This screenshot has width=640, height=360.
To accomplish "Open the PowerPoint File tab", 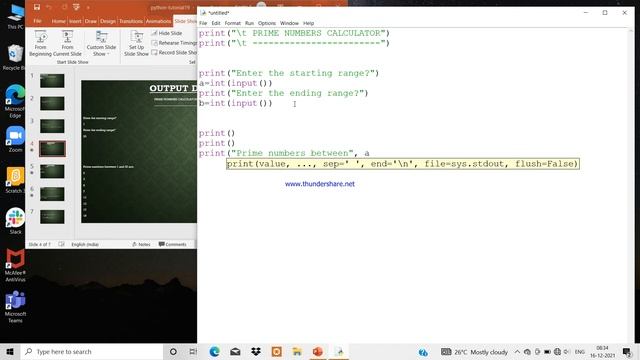I will (x=38, y=21).
